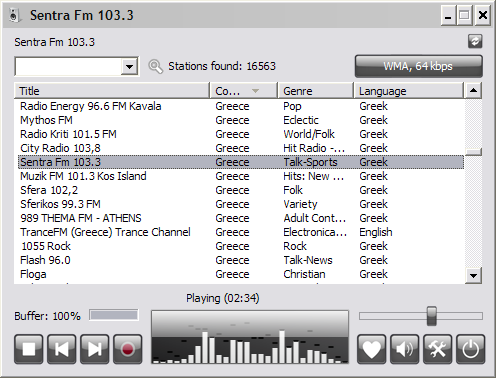Click the WMA, 64 kbps button
The height and width of the screenshot is (378, 496).
coord(418,66)
